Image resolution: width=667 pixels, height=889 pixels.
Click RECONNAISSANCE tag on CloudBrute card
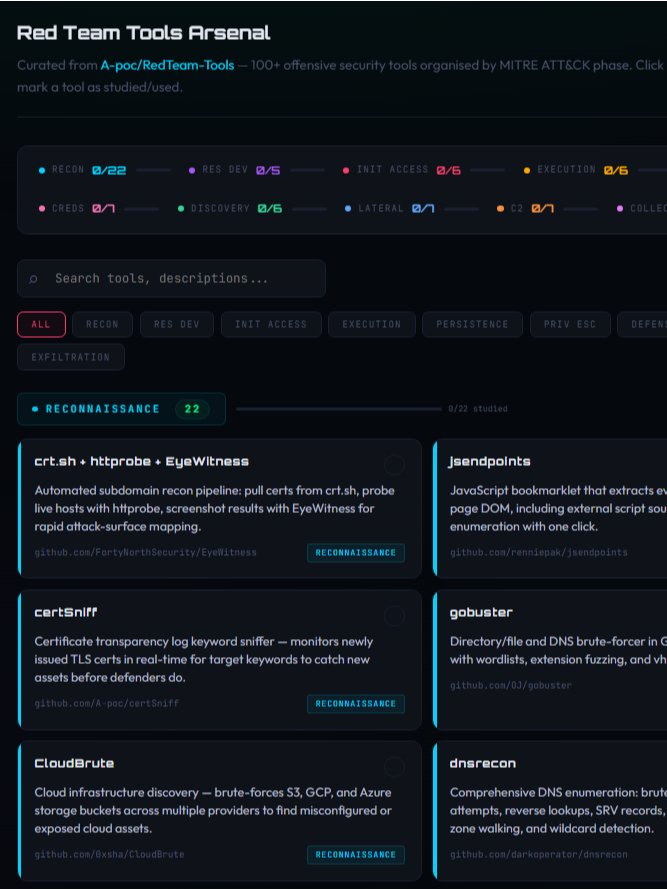(356, 854)
